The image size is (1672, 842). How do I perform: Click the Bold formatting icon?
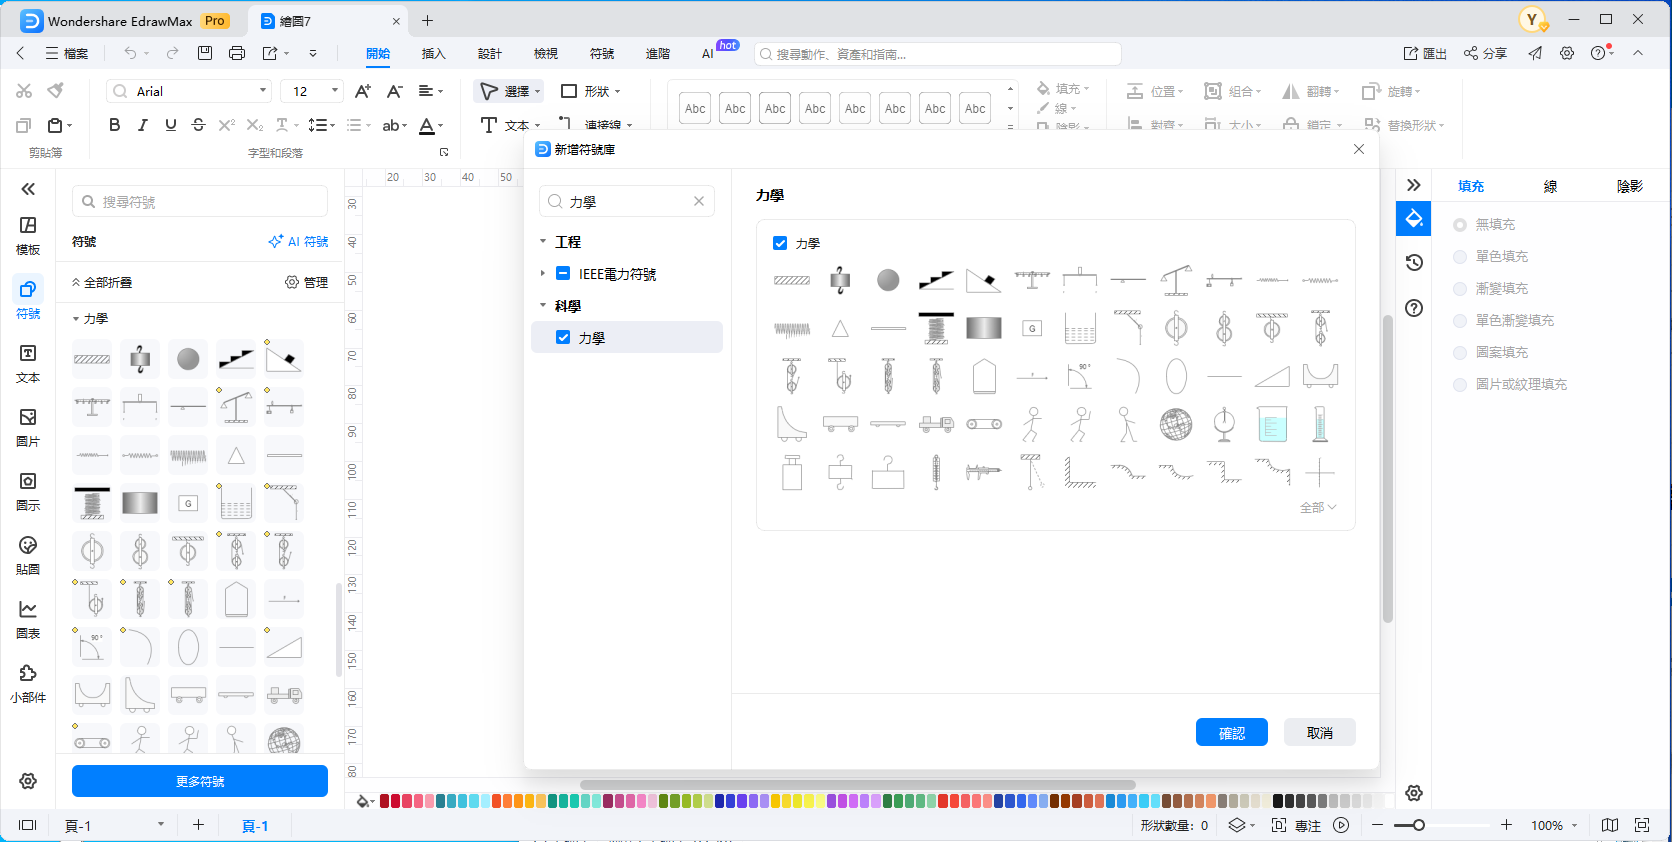coord(115,125)
